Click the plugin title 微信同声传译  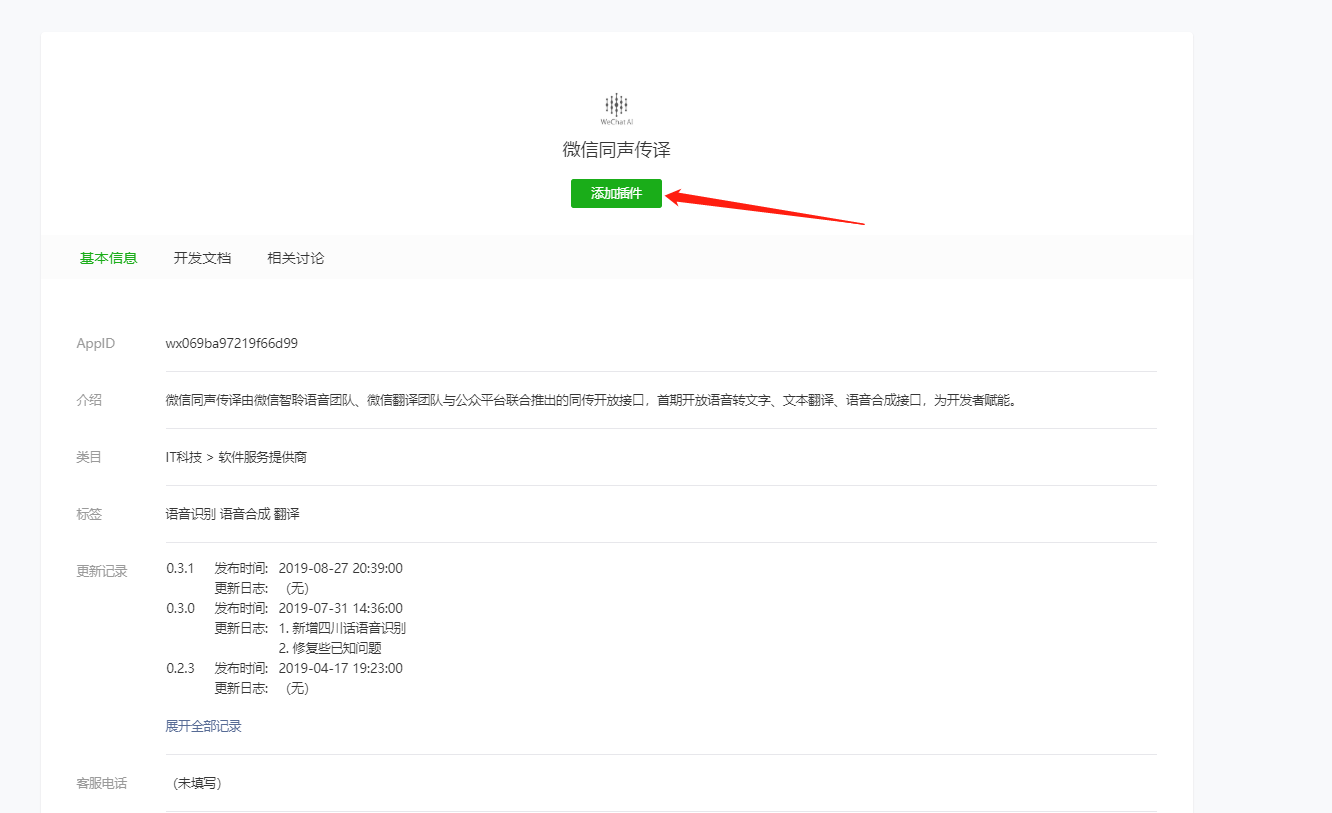(616, 150)
